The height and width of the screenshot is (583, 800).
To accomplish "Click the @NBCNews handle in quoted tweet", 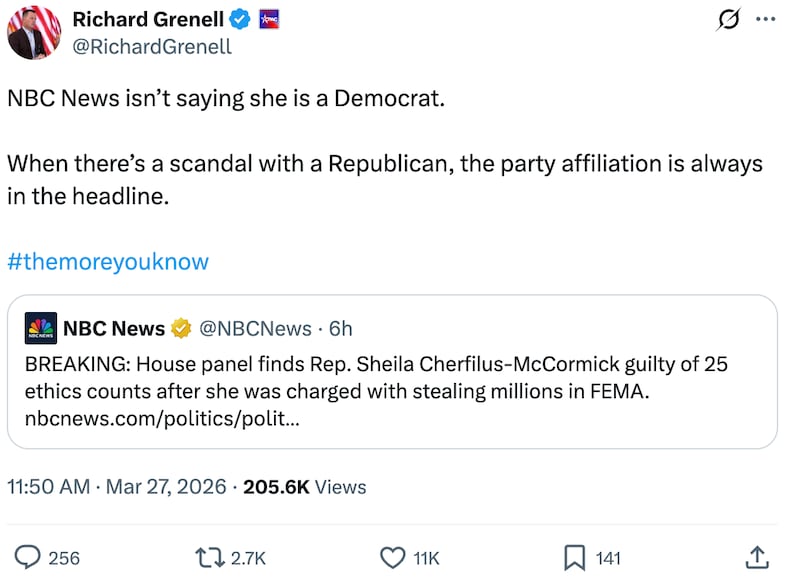I will point(255,329).
